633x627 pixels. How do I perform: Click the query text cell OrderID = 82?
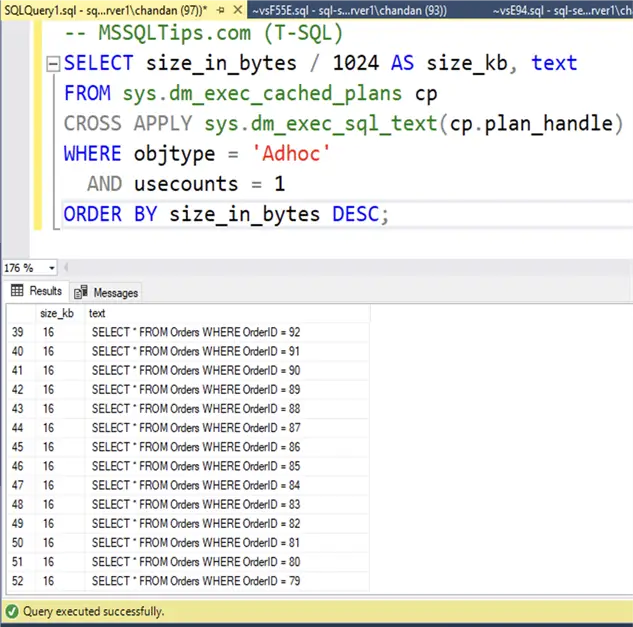[227, 523]
